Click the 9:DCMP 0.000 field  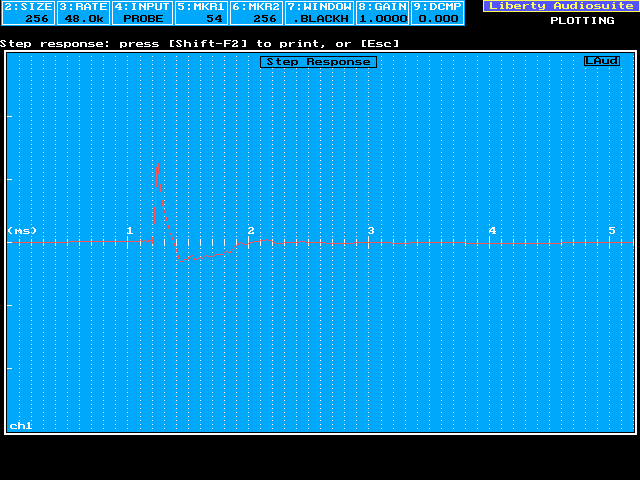(437, 12)
